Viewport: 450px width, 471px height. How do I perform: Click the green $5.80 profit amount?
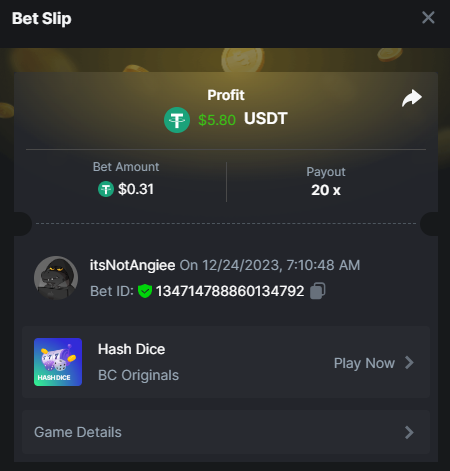coord(217,120)
